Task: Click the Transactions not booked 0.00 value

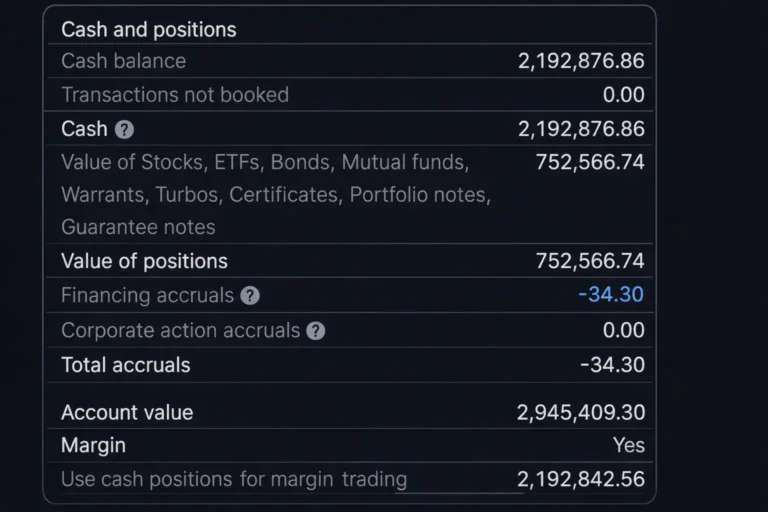Action: [x=623, y=95]
